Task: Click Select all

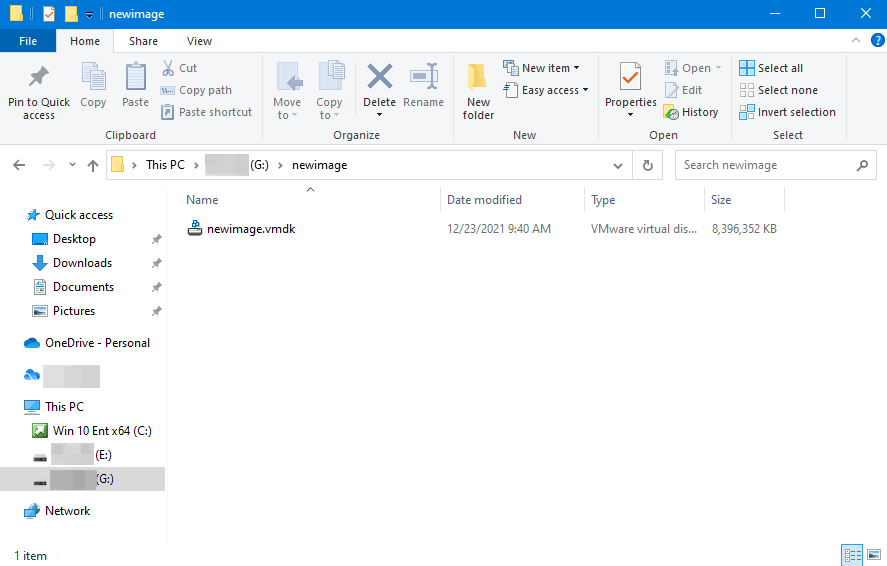Action: (x=771, y=68)
